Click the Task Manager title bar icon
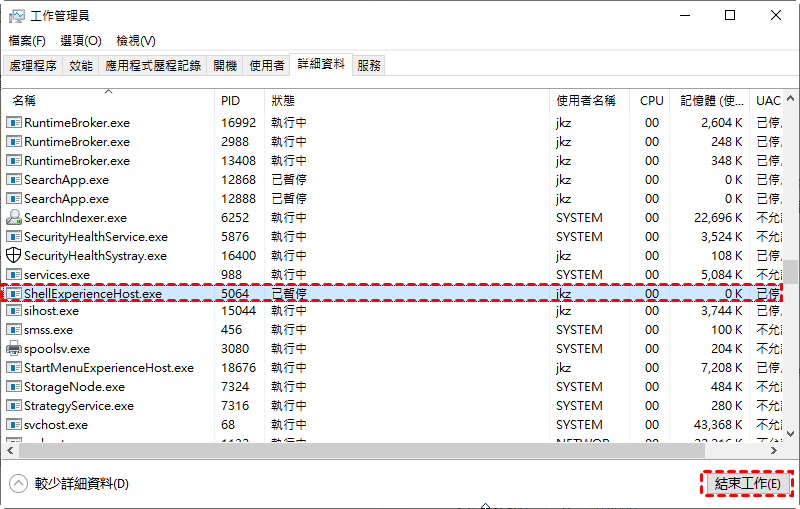Image resolution: width=800 pixels, height=509 pixels. pyautogui.click(x=16, y=16)
